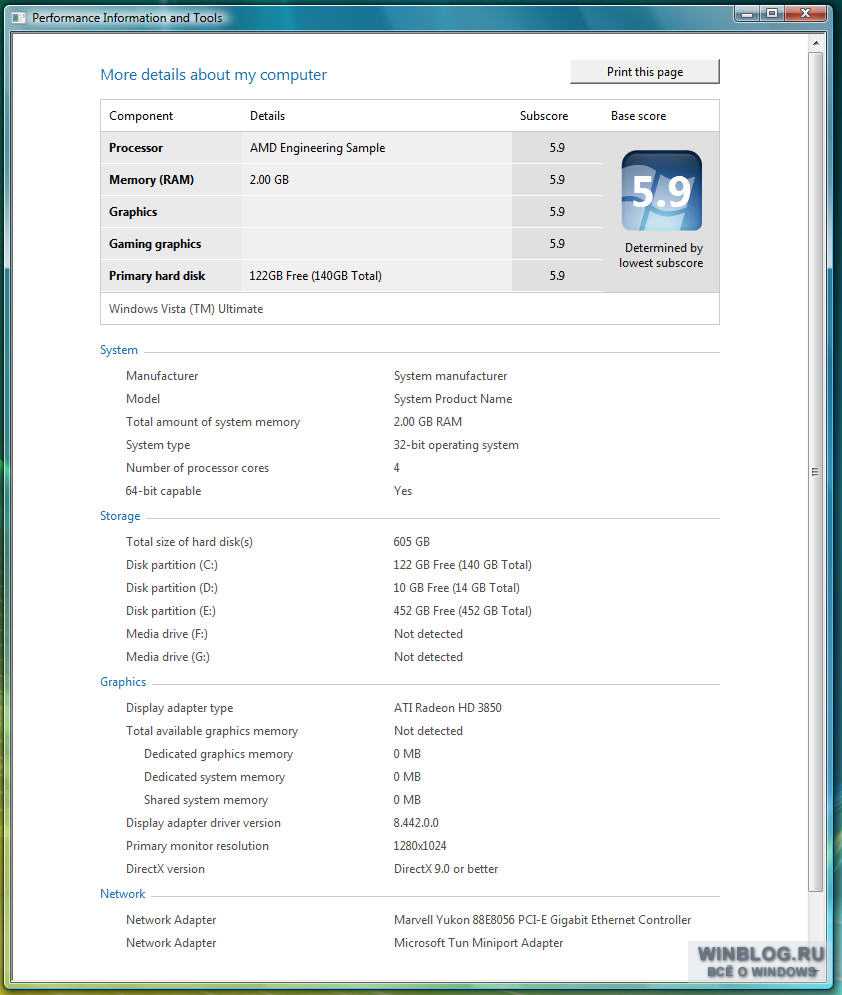Click the vertical scrollbar thumb
Viewport: 842px width, 995px height.
815,471
